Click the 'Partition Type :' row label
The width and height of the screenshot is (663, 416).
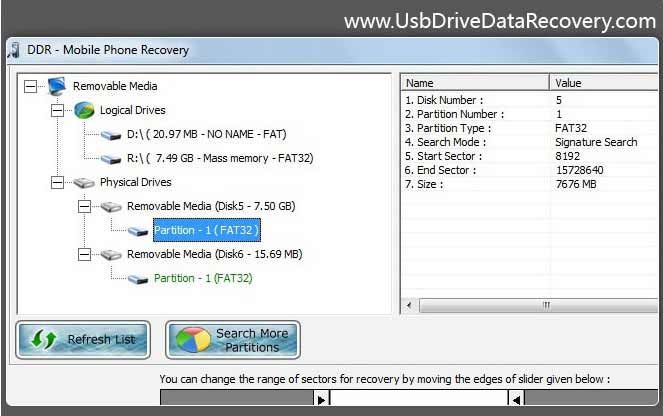click(448, 128)
